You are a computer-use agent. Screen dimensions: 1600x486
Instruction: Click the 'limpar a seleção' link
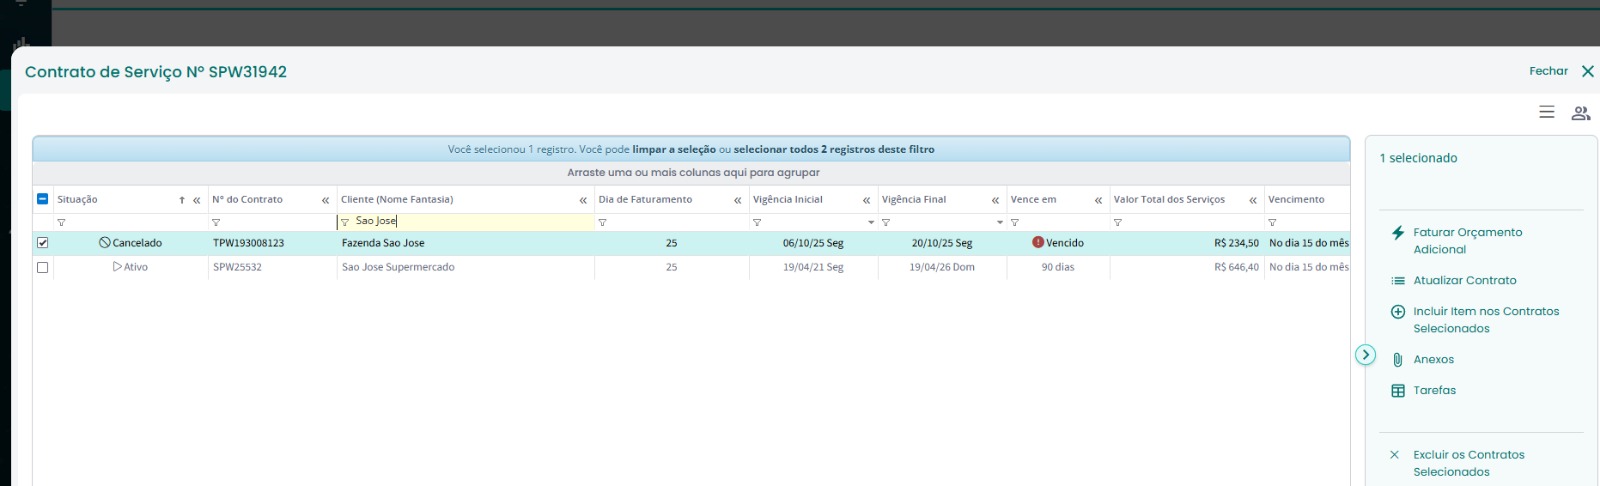[x=673, y=150]
